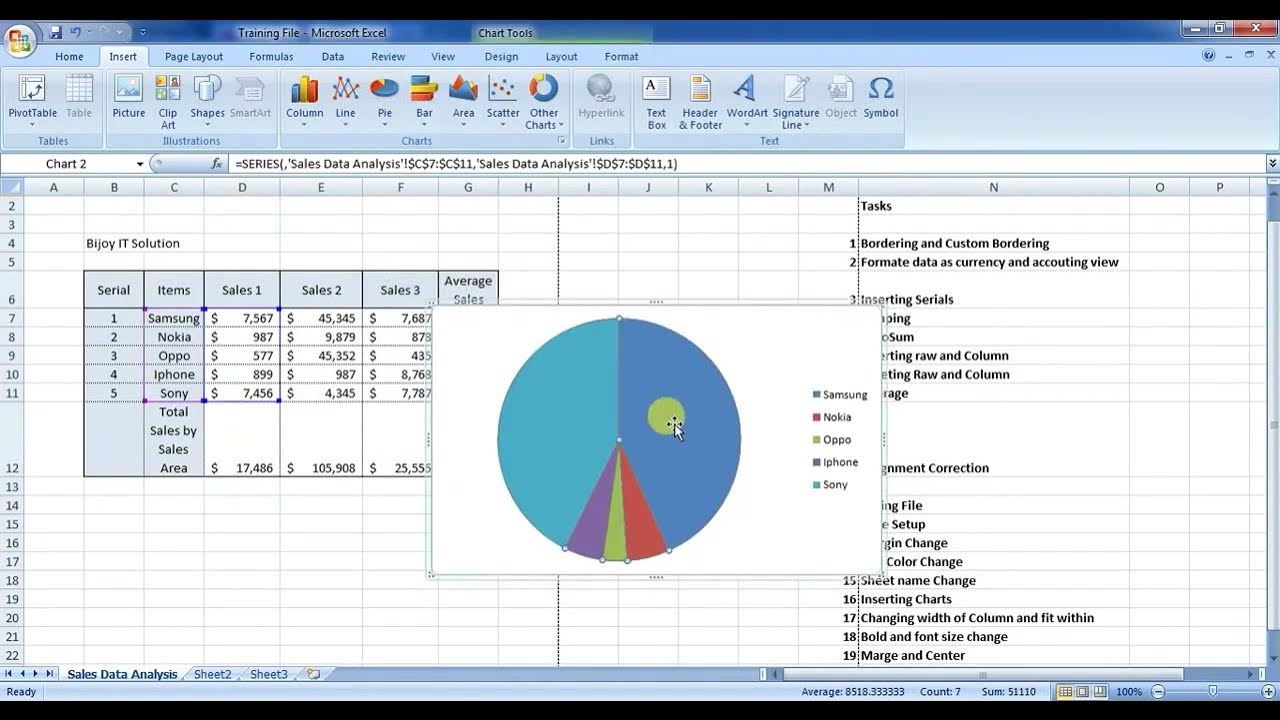Open Charts group dialog launcher

coord(561,141)
